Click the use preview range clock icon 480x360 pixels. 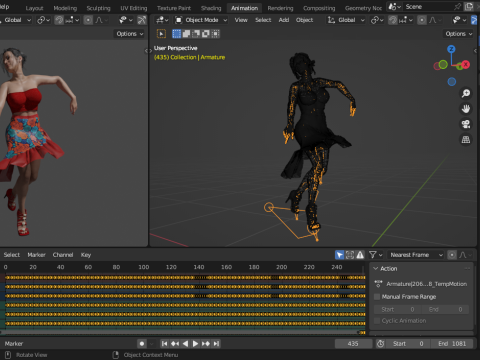coord(380,344)
